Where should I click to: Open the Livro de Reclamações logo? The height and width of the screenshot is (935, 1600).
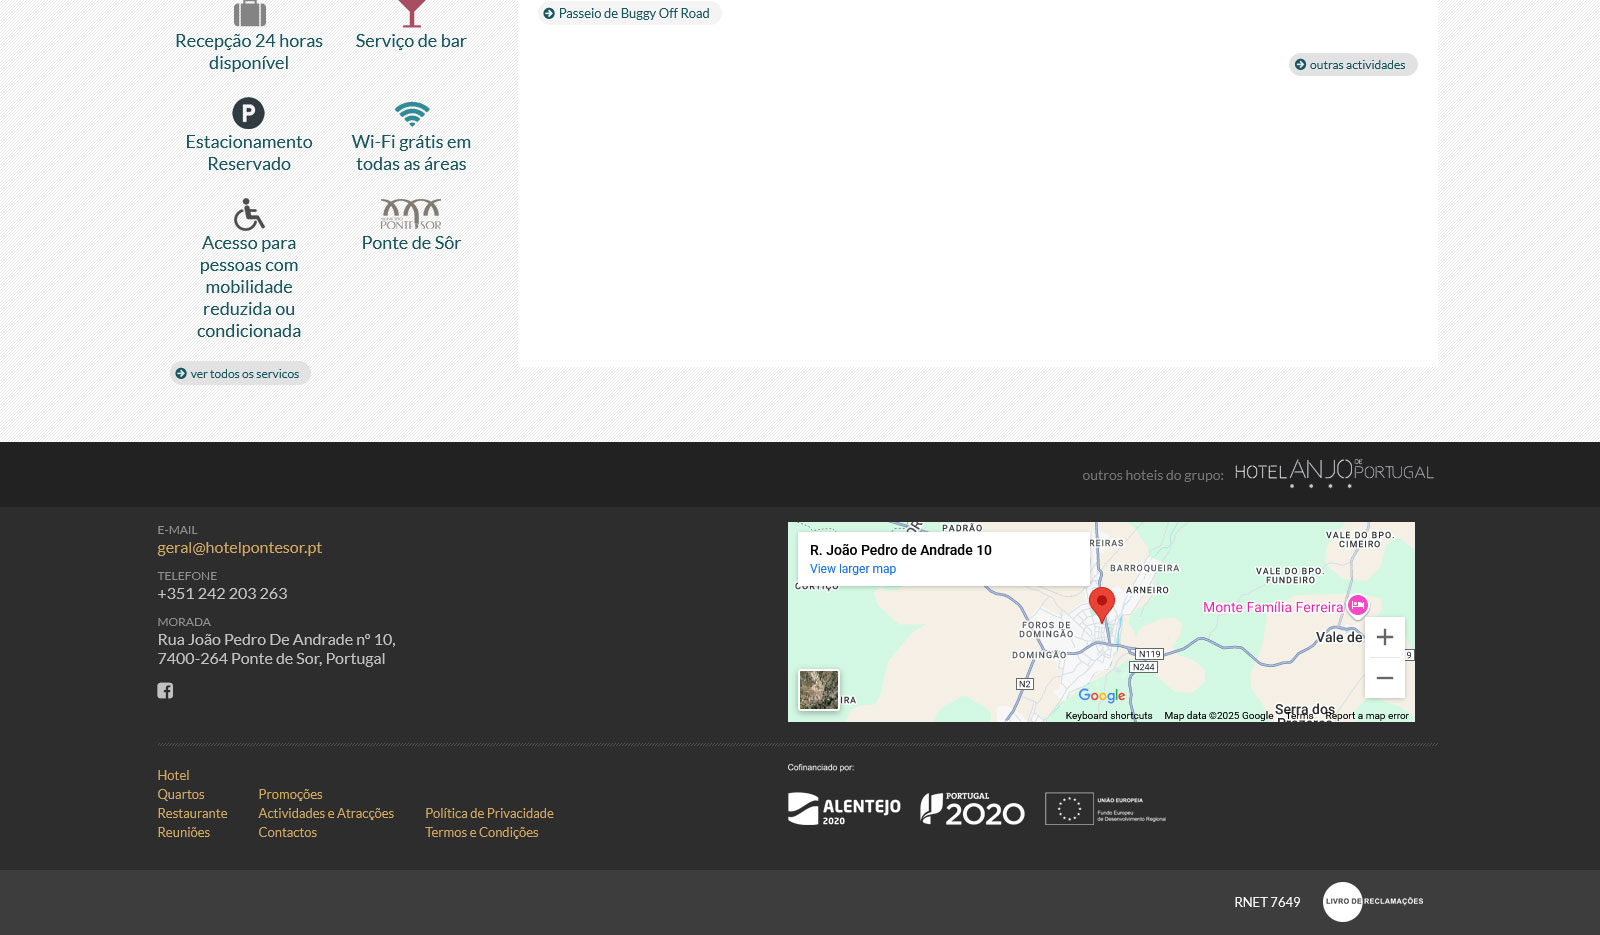1372,902
